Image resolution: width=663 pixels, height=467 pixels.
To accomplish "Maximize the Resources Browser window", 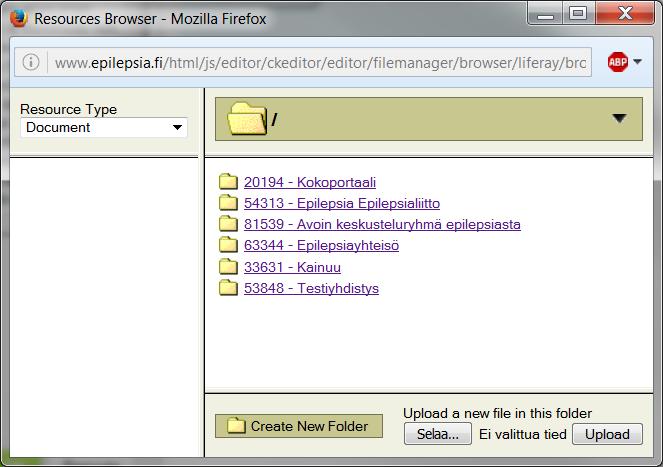I will (x=578, y=14).
